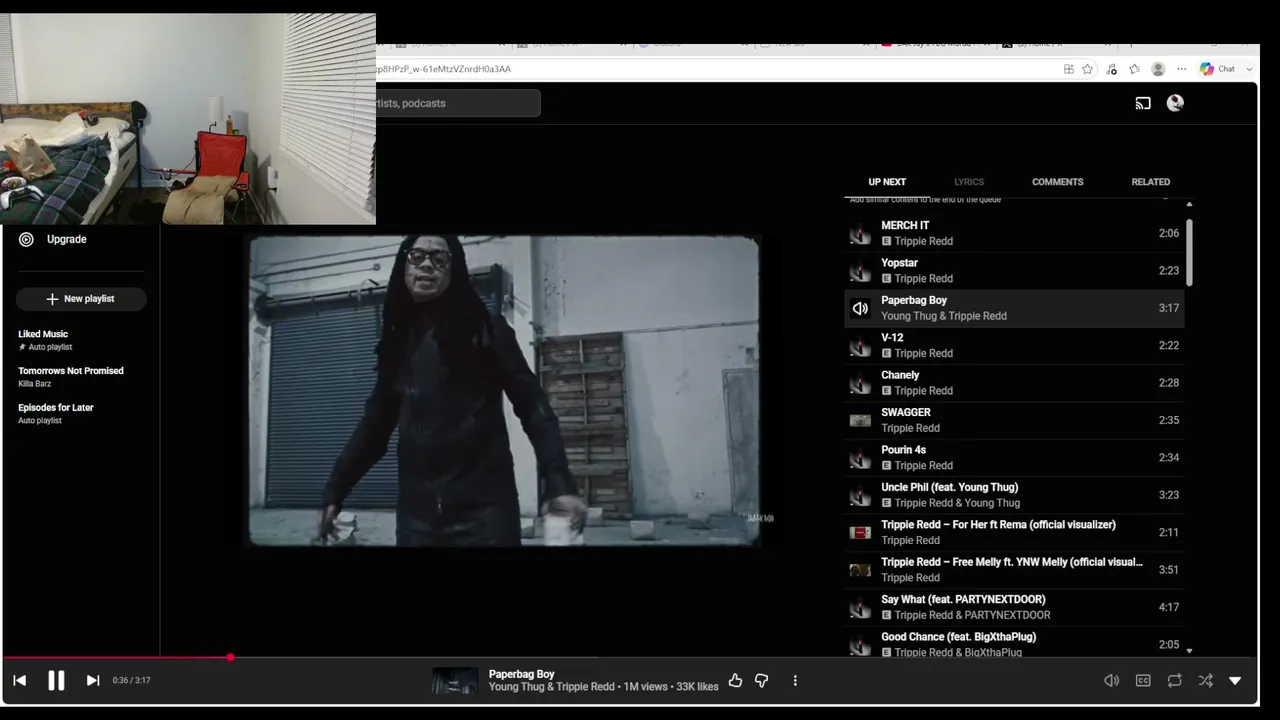Play Say What feat. PARTYNEXTDOOR
This screenshot has width=1280, height=720.
[1014, 608]
